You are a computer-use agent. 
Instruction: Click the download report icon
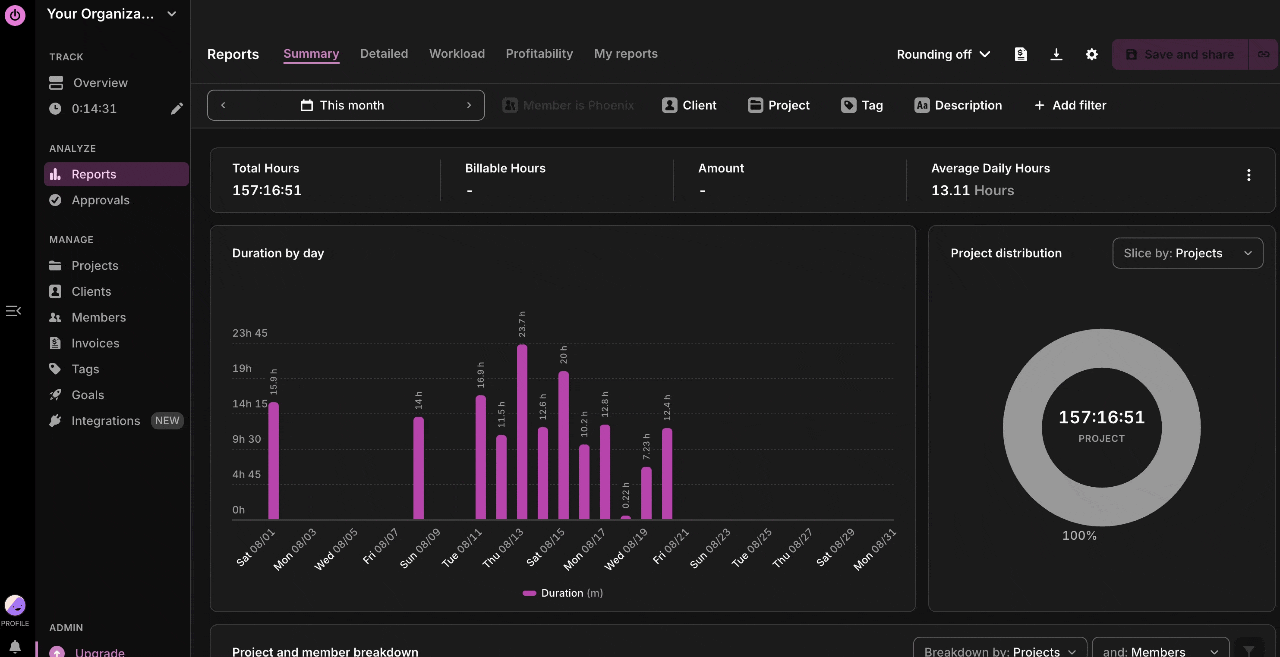[1056, 54]
